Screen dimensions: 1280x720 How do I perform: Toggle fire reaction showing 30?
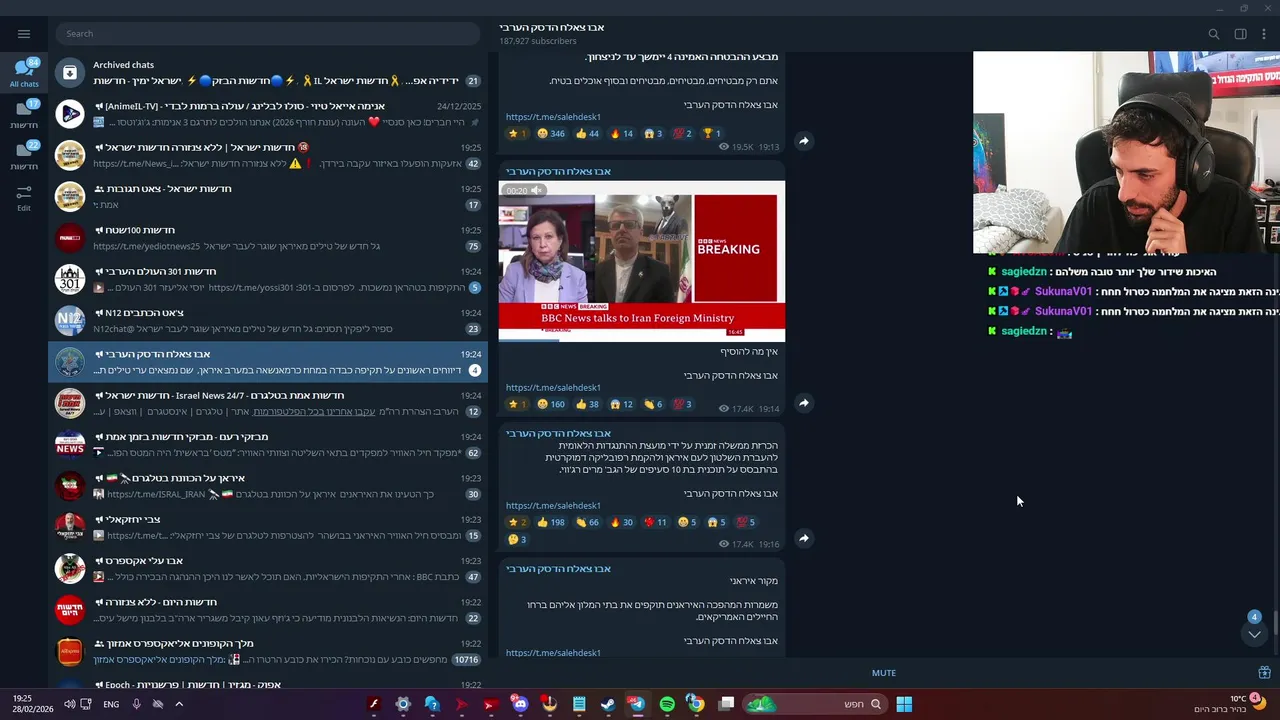click(x=621, y=522)
